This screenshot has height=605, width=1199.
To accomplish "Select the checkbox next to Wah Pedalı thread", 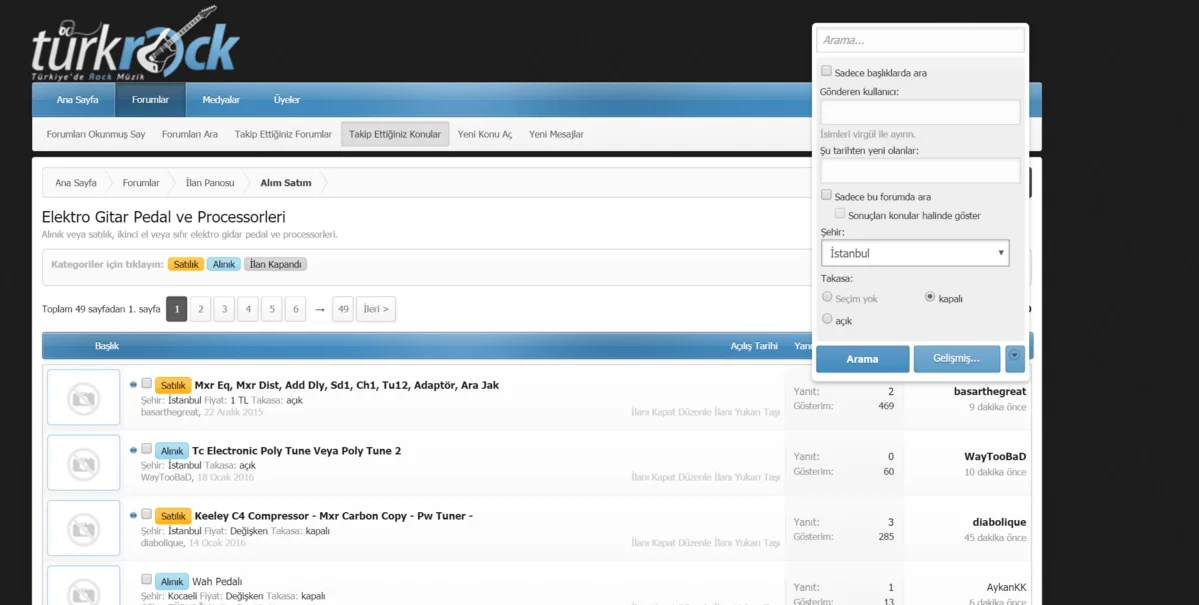I will click(x=146, y=579).
